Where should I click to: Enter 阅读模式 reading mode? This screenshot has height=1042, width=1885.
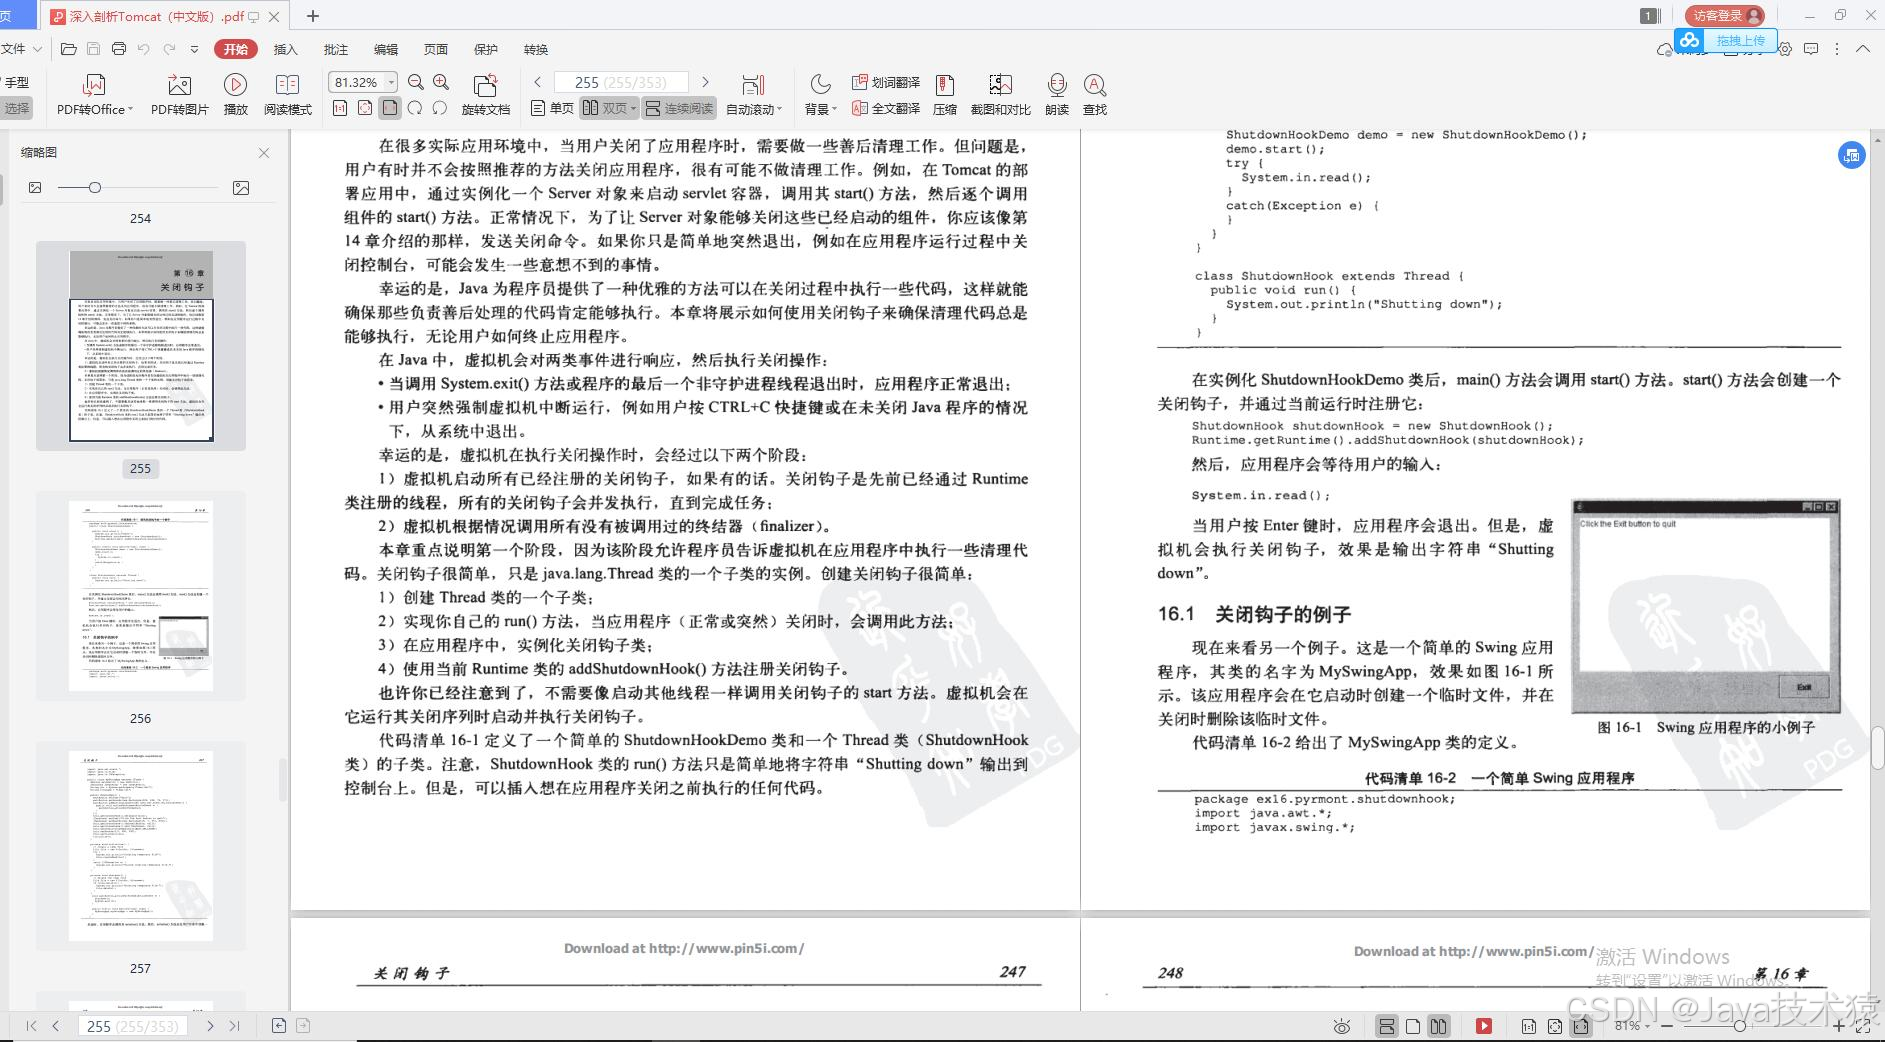(x=288, y=94)
